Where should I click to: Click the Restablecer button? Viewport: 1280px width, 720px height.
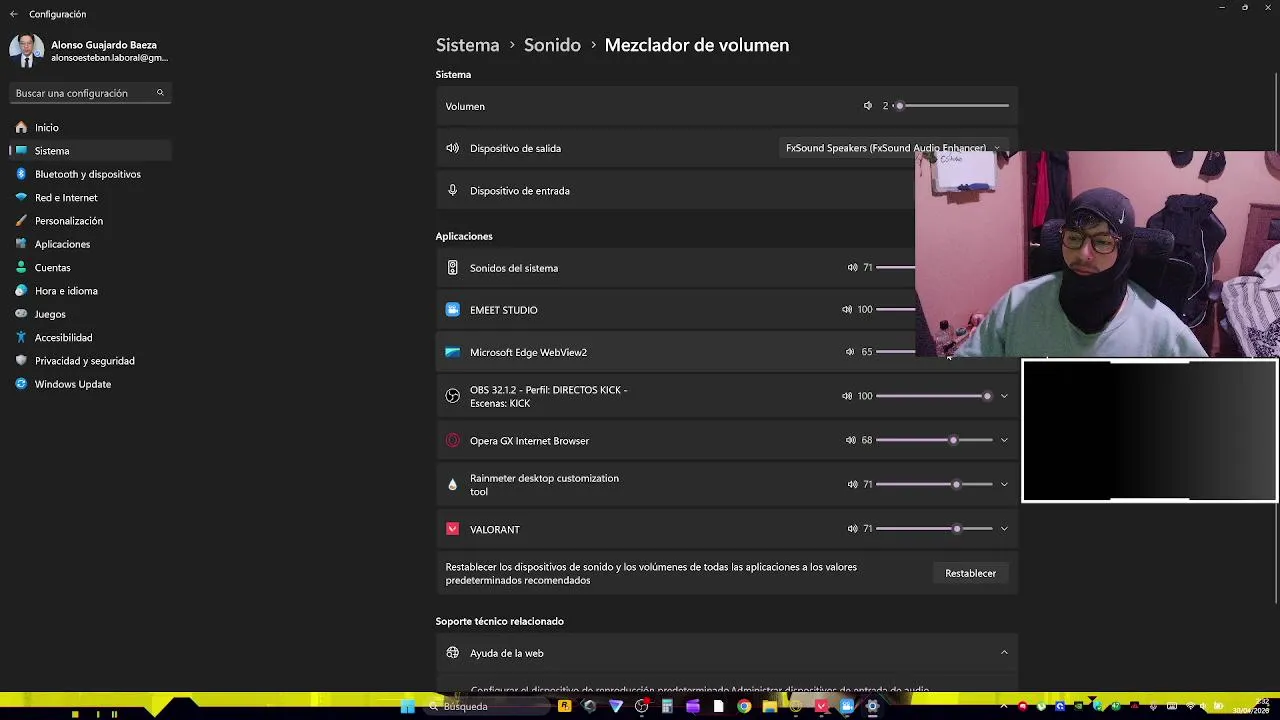coord(971,573)
